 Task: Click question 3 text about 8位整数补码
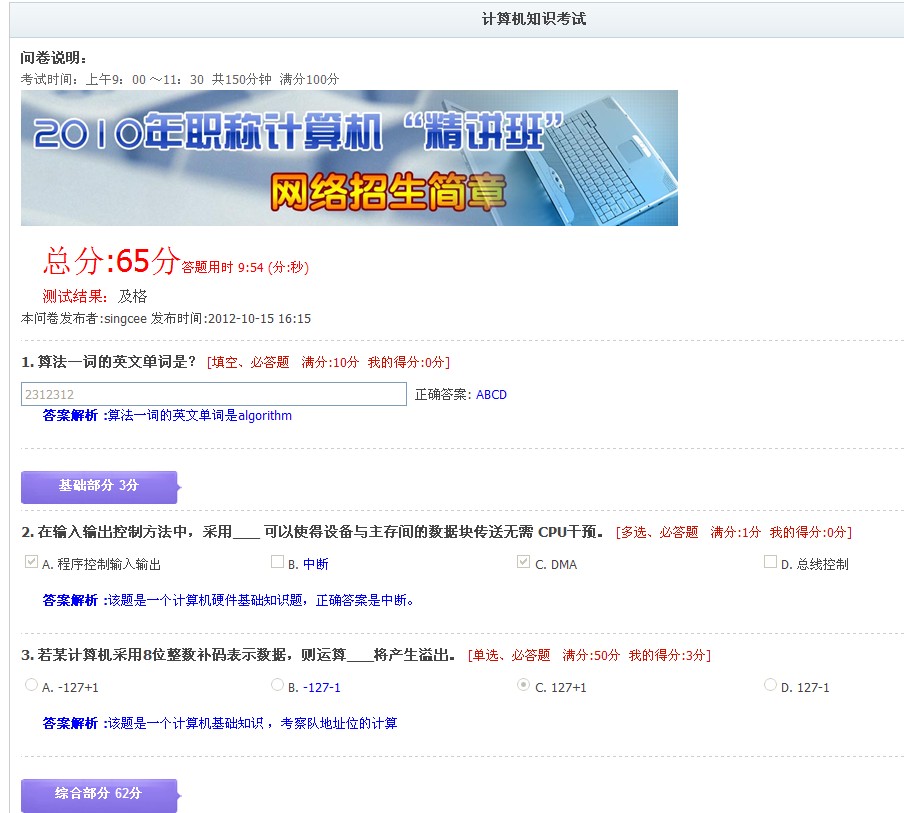click(239, 655)
